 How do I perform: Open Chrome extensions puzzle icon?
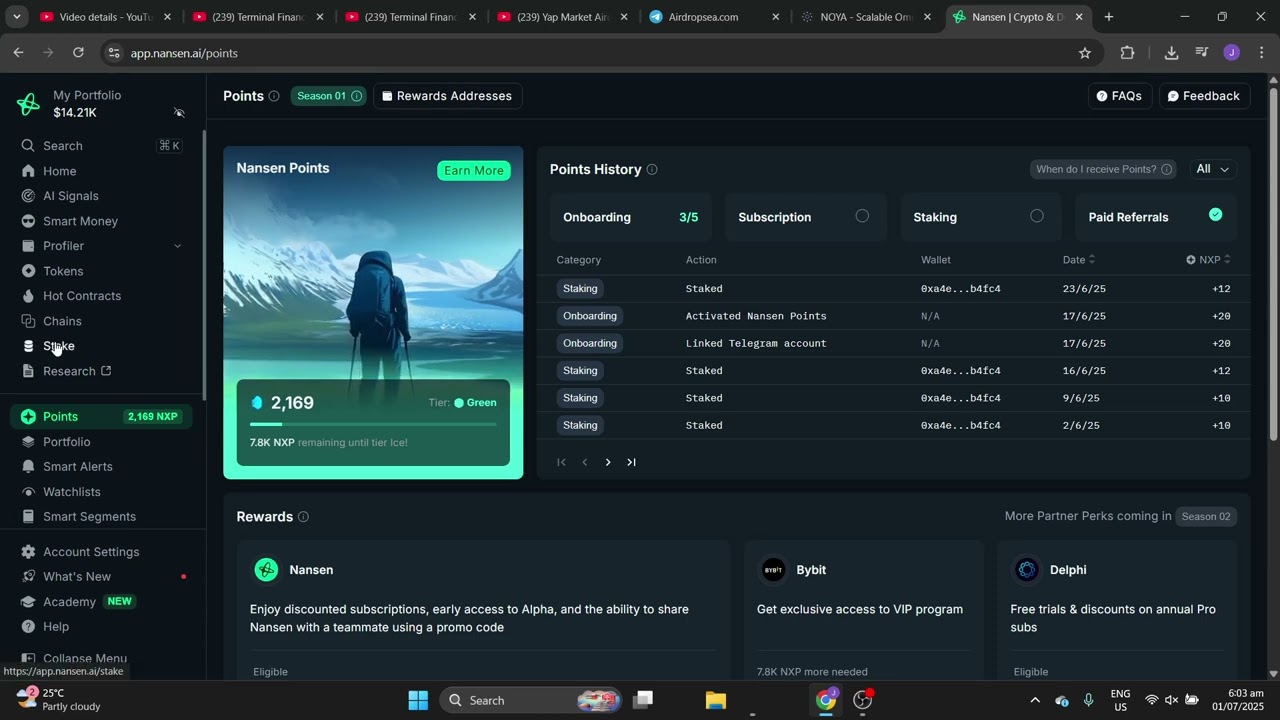[1127, 53]
